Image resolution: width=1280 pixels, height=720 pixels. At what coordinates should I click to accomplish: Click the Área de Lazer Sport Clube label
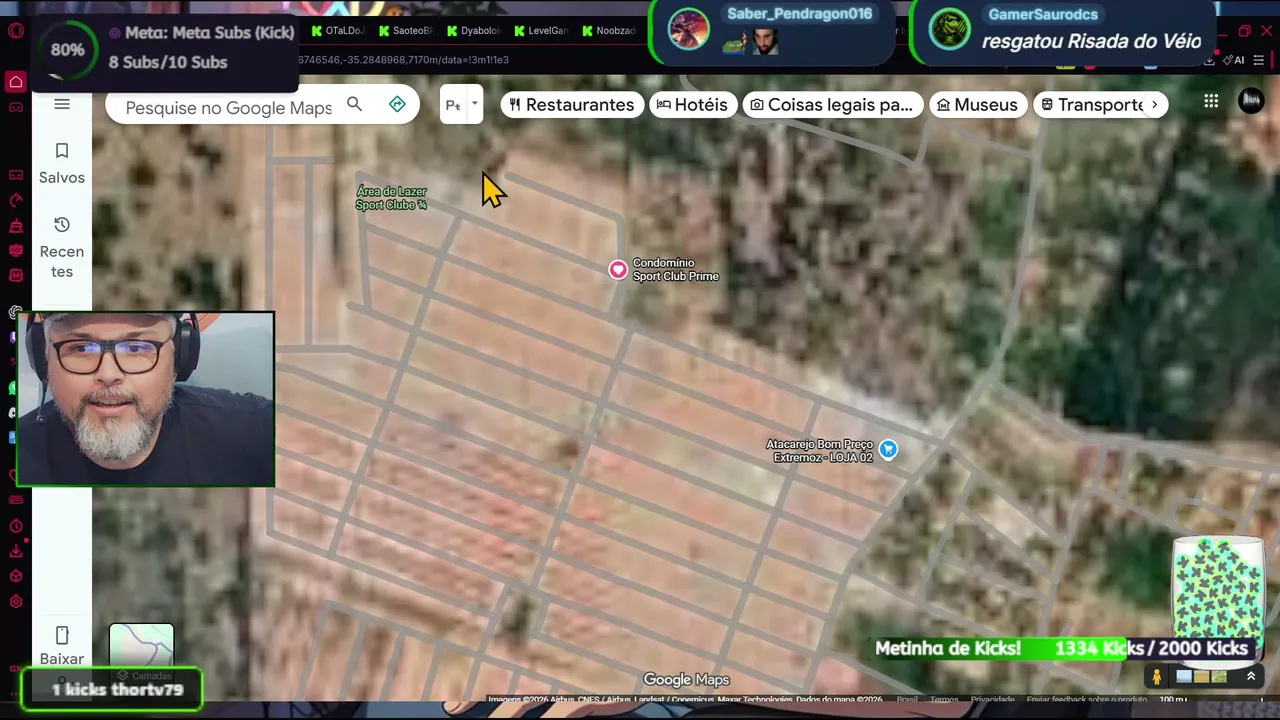pyautogui.click(x=392, y=198)
